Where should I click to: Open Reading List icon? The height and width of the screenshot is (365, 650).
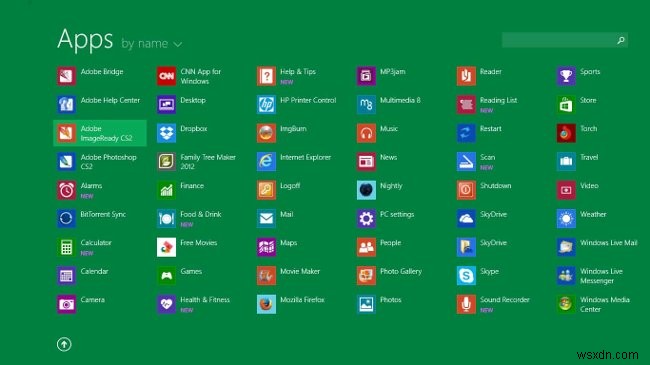466,105
